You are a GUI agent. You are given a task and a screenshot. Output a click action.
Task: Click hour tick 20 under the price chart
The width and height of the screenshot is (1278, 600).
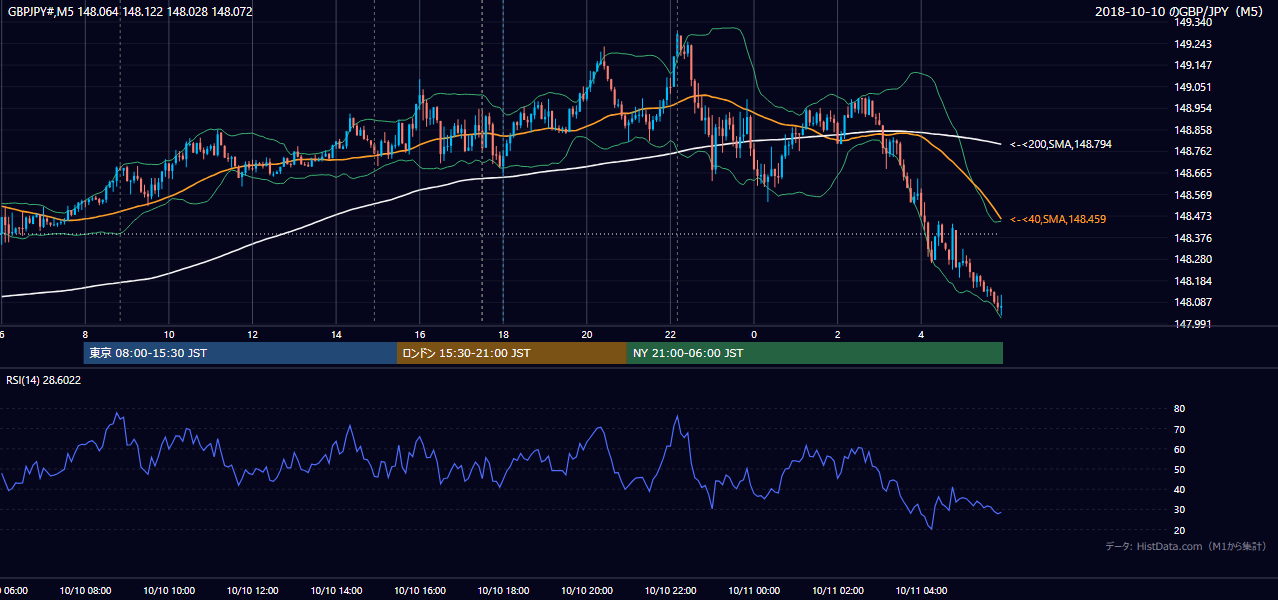point(587,335)
